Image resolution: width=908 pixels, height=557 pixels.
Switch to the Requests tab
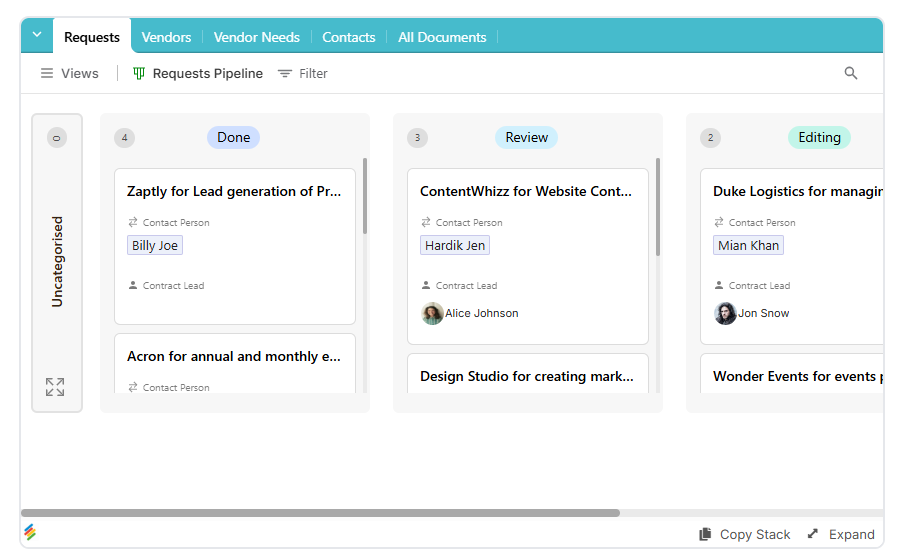click(x=92, y=36)
